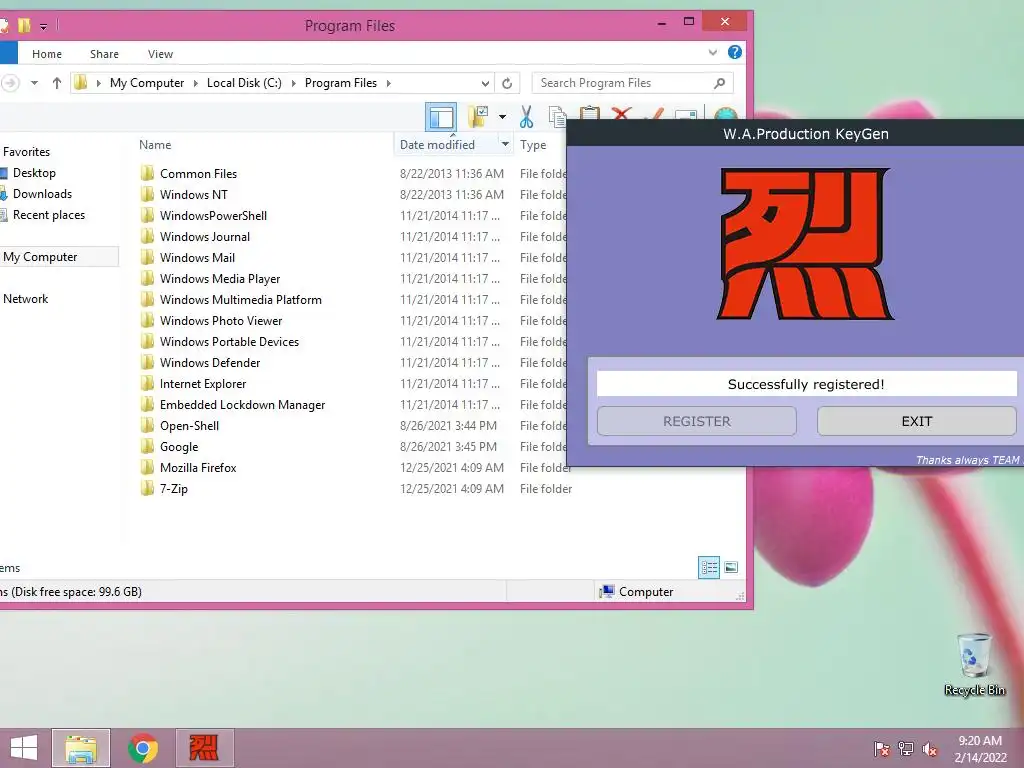This screenshot has height=768, width=1024.
Task: Open the Home ribbon tab
Action: tap(47, 54)
